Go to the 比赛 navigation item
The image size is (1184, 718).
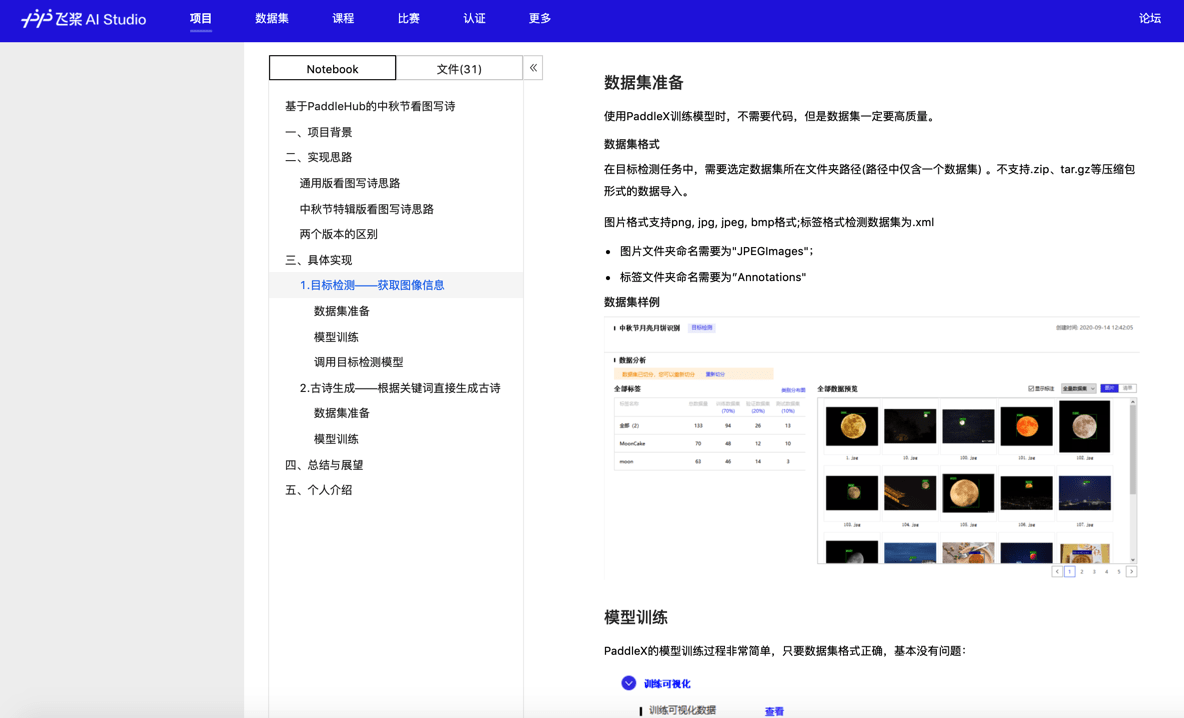[x=409, y=18]
